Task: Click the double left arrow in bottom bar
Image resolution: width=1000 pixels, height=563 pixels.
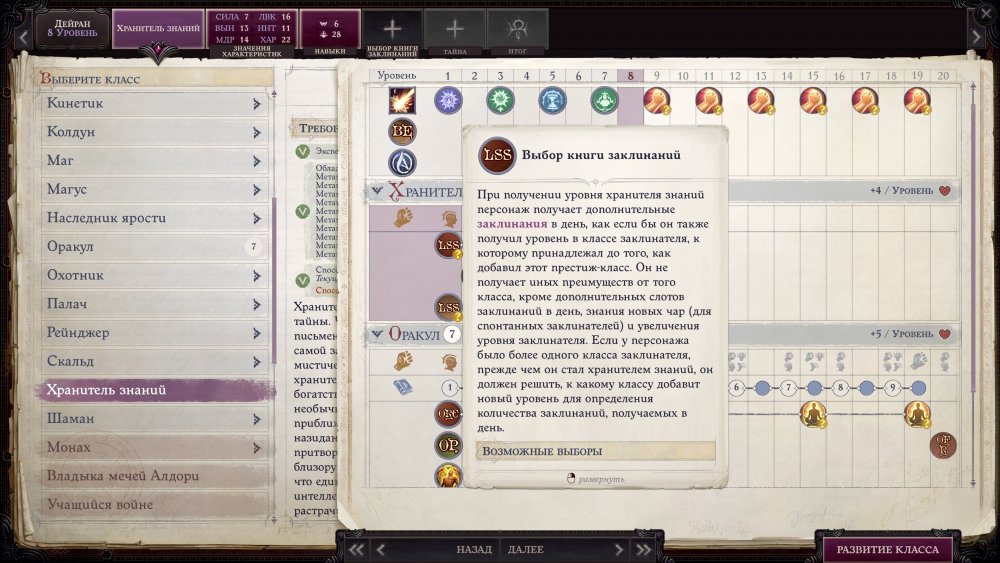Action: coord(356,549)
